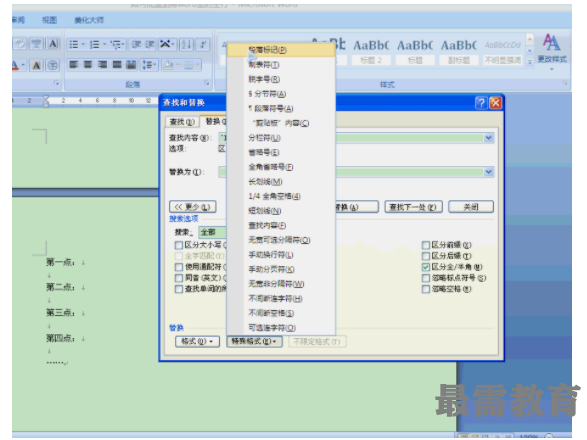
Task: Open the 搜索 direction dropdown showing 全部
Action: [x=212, y=232]
